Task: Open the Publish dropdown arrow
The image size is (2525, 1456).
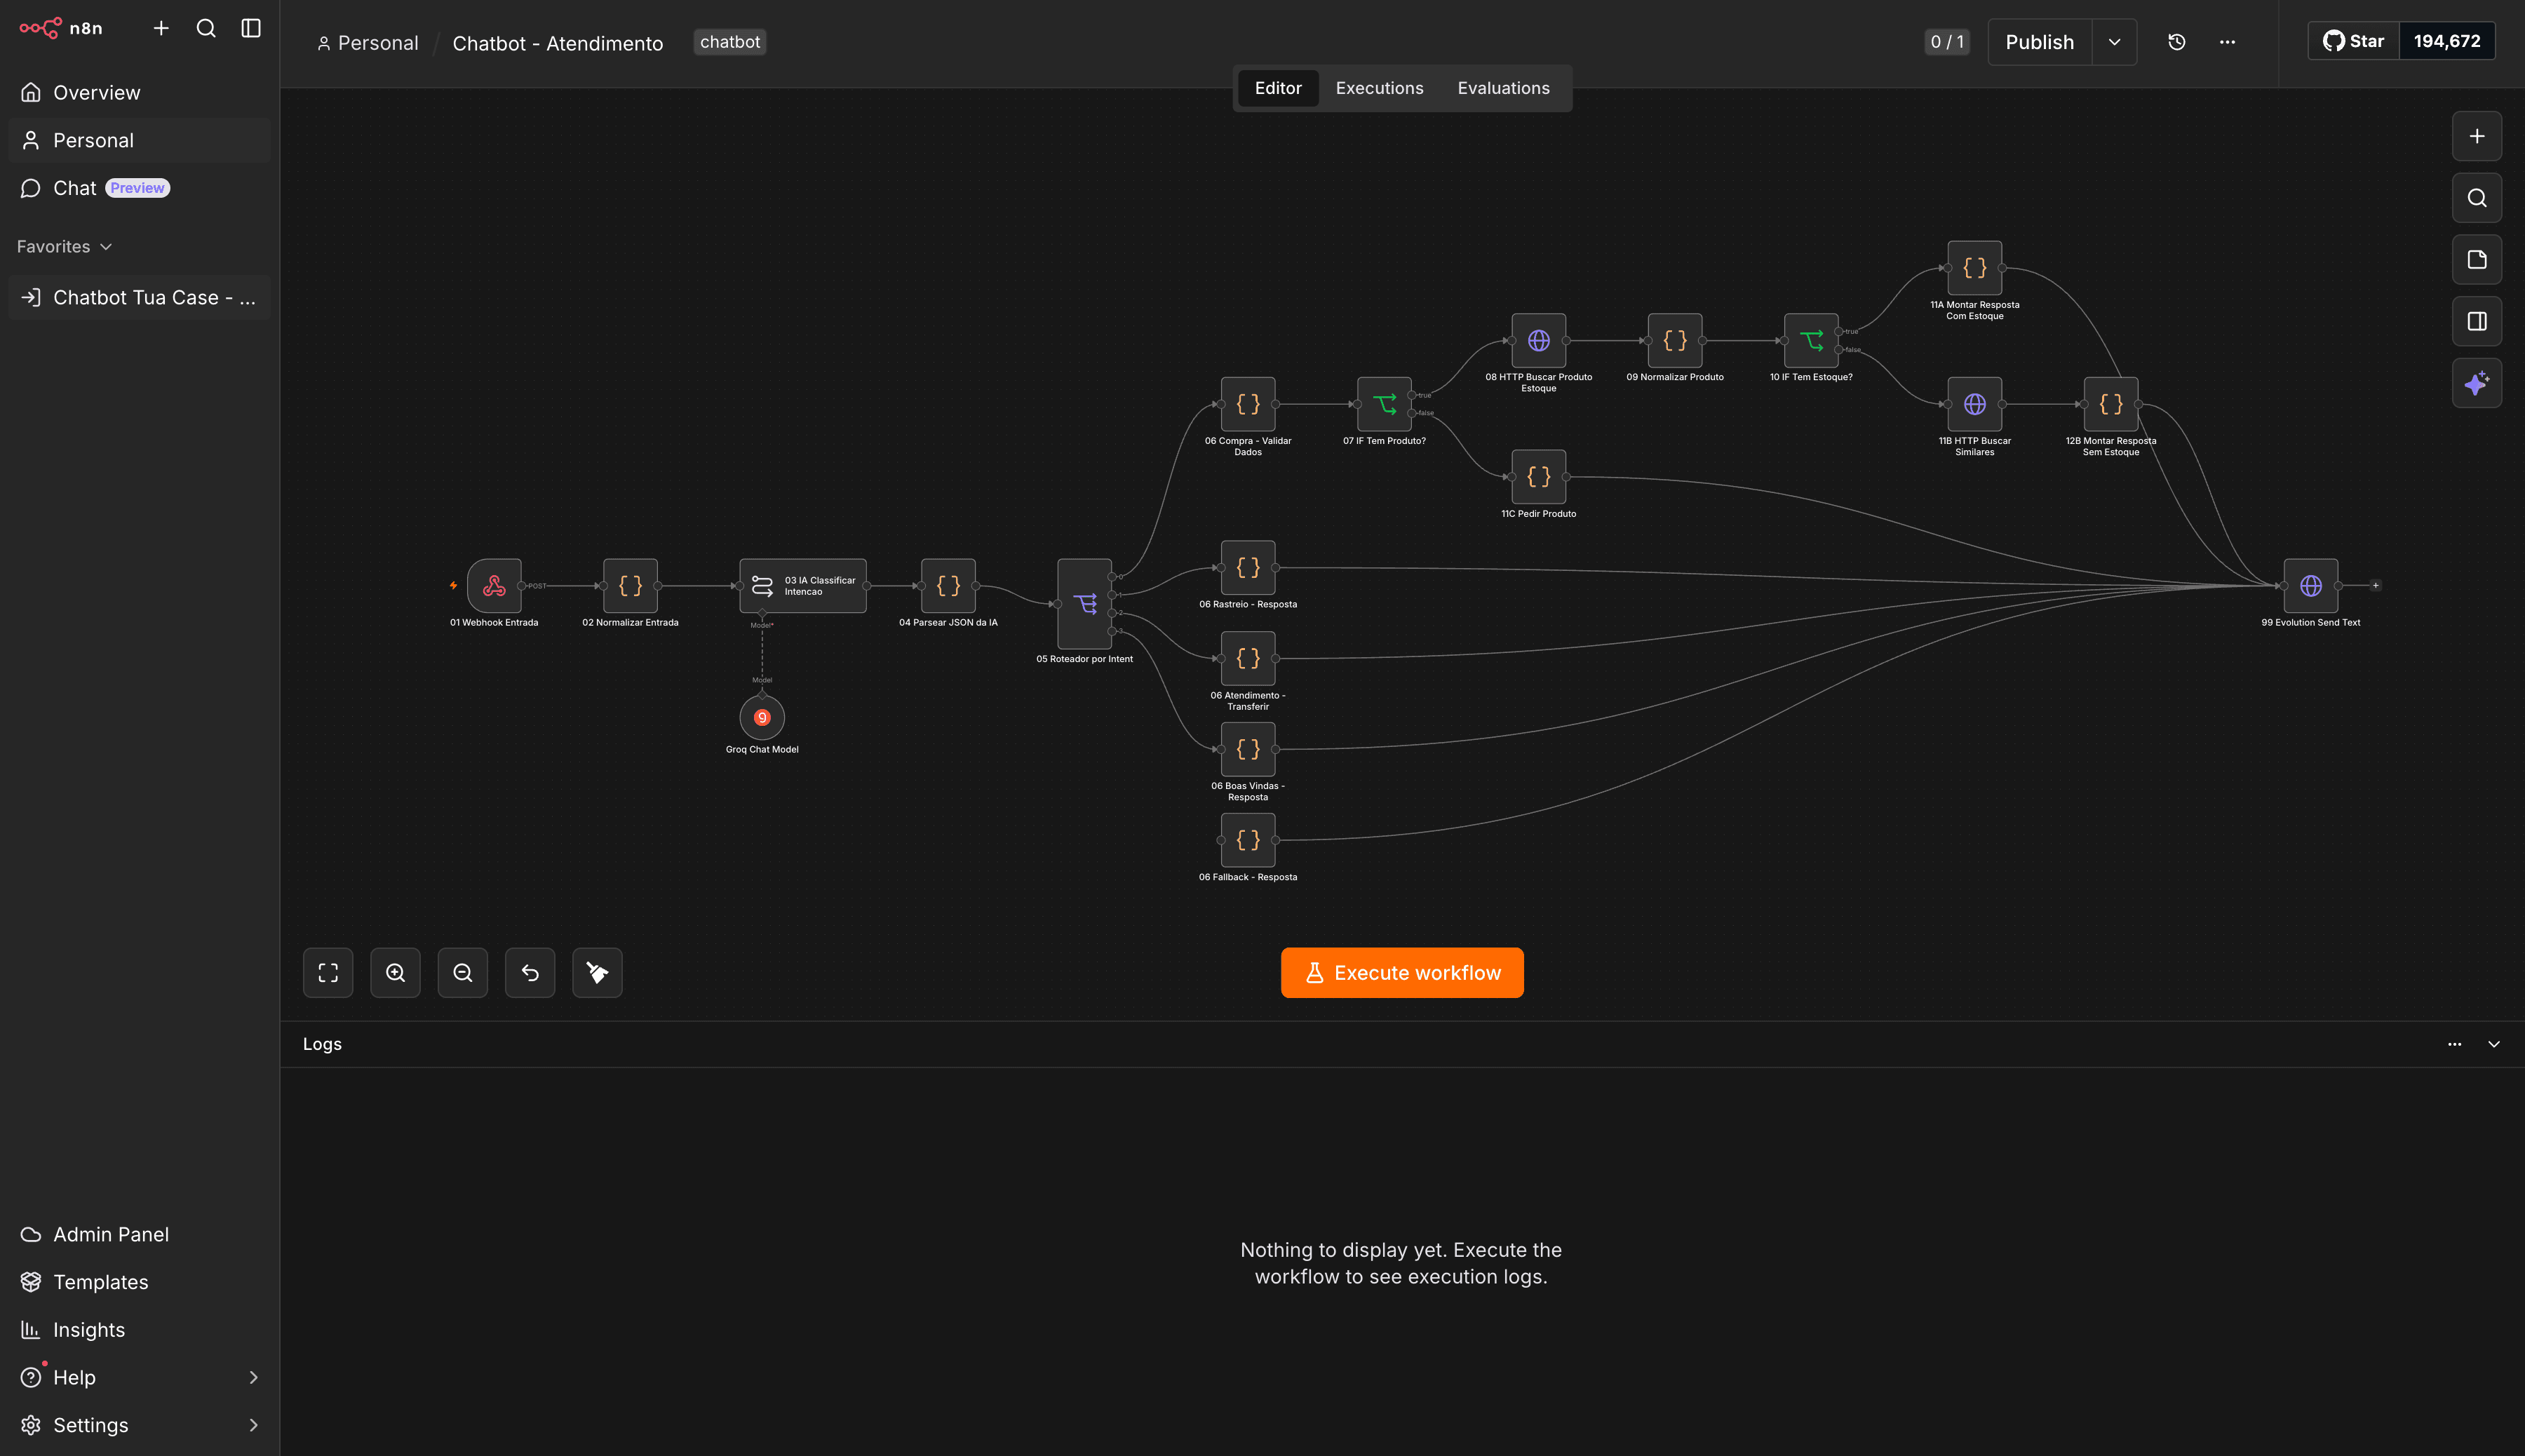Action: click(x=2114, y=42)
